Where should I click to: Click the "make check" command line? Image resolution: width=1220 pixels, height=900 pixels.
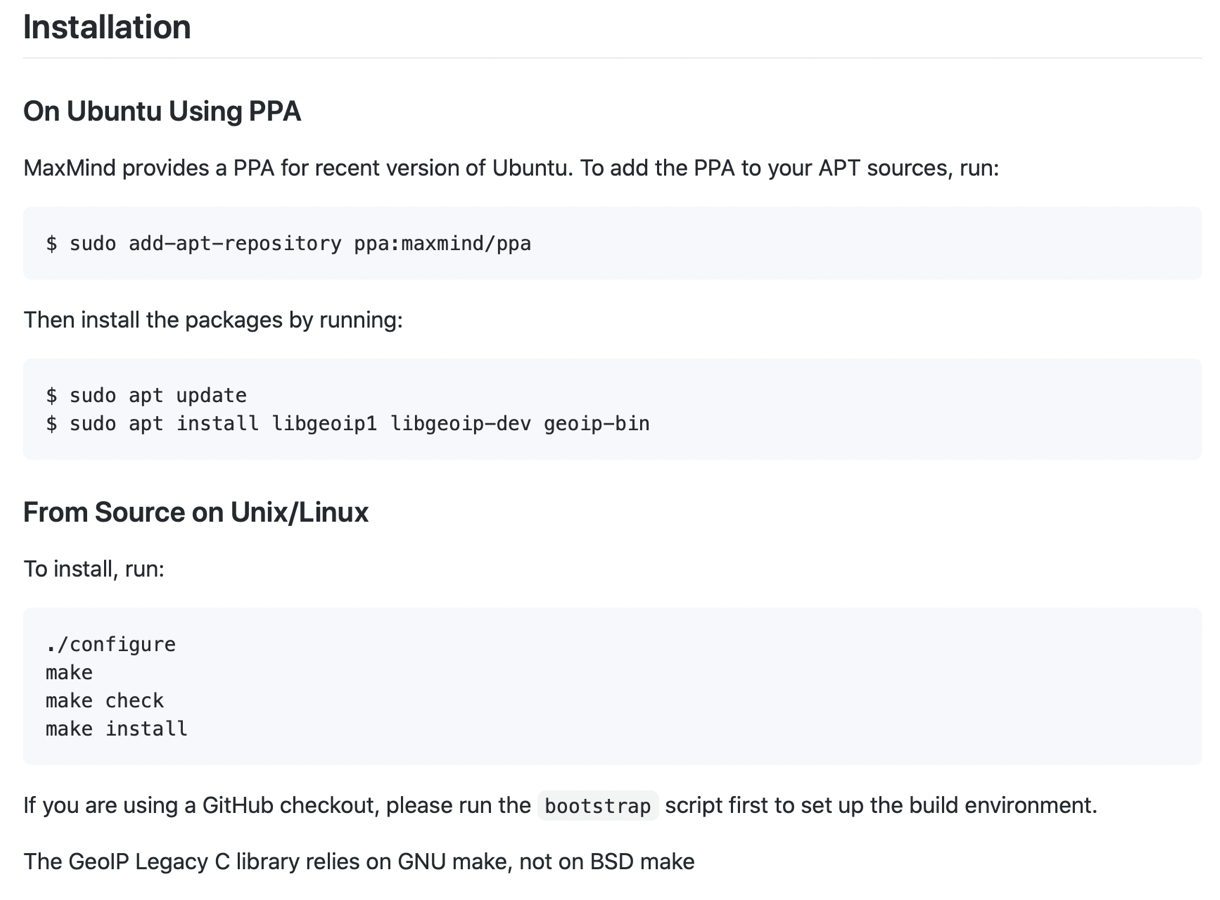(x=105, y=701)
